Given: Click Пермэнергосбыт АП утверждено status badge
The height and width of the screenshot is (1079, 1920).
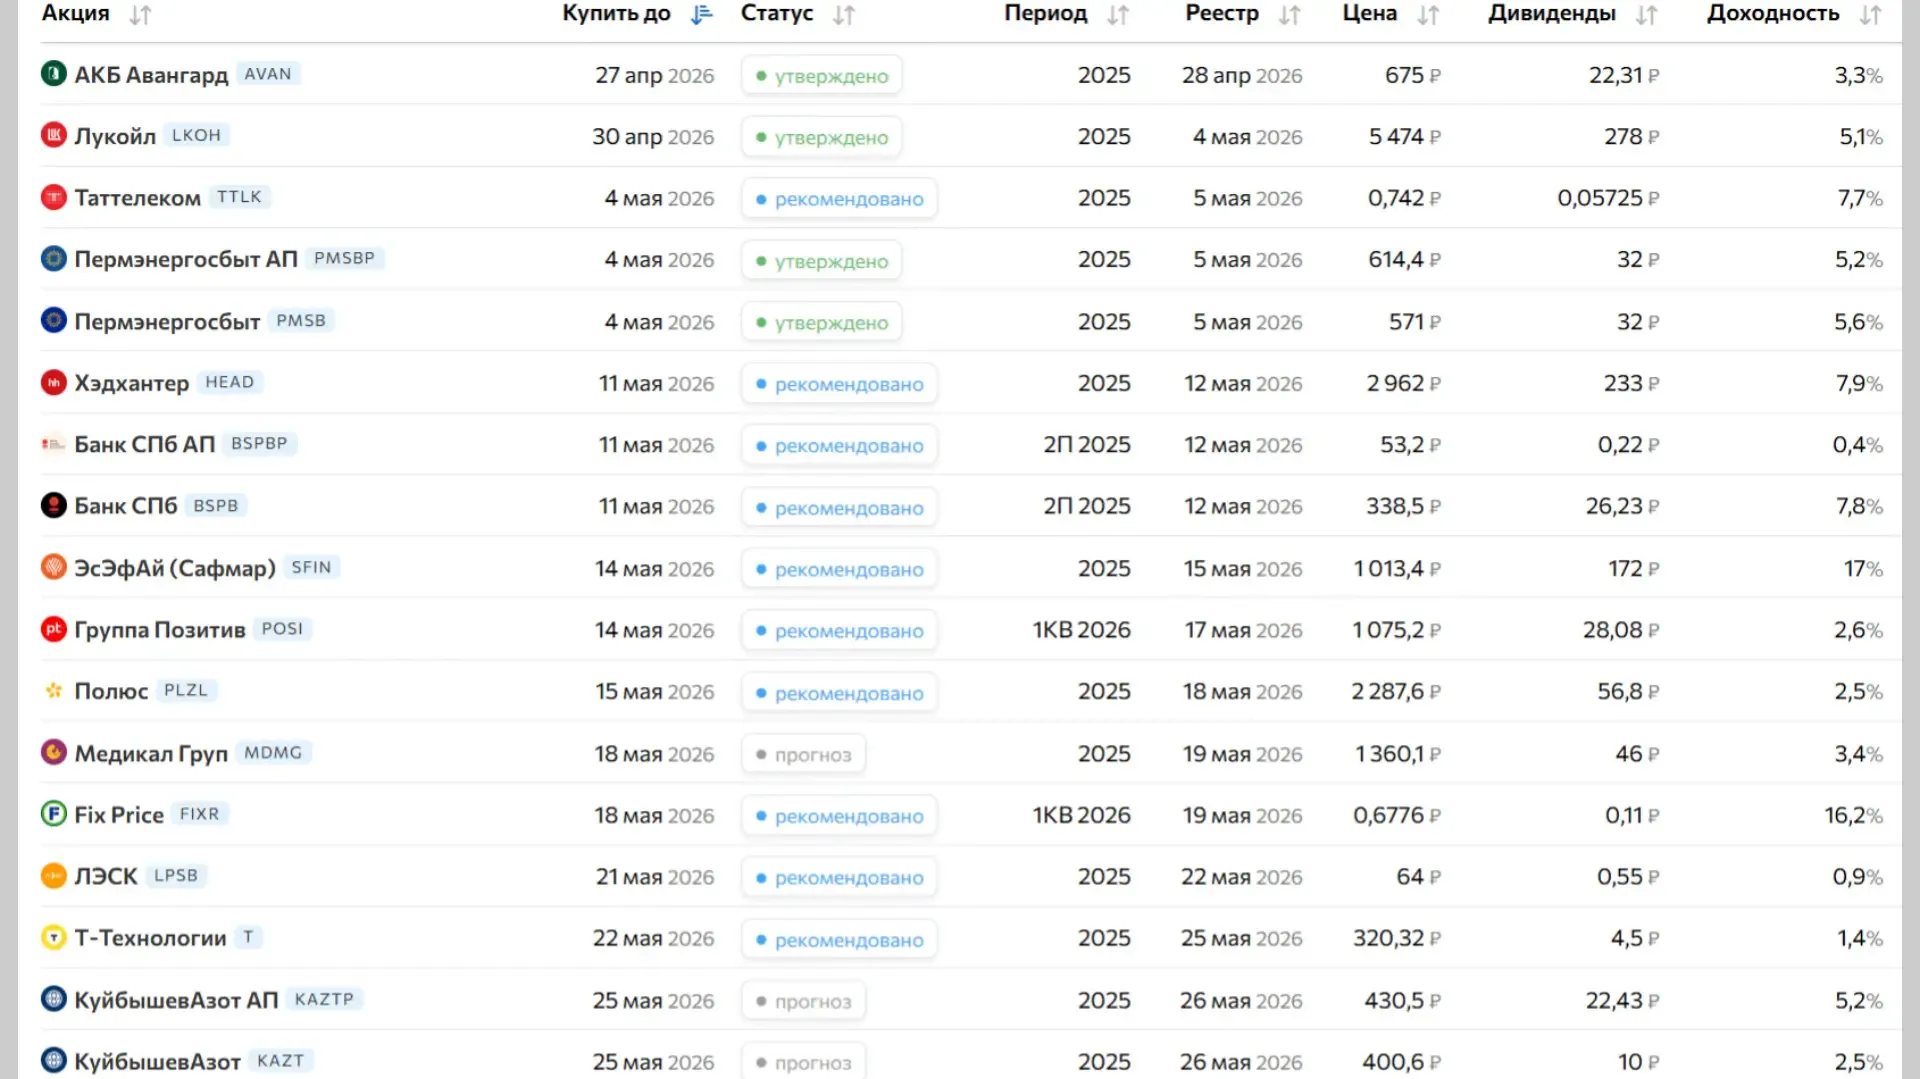Looking at the screenshot, I should 821,261.
